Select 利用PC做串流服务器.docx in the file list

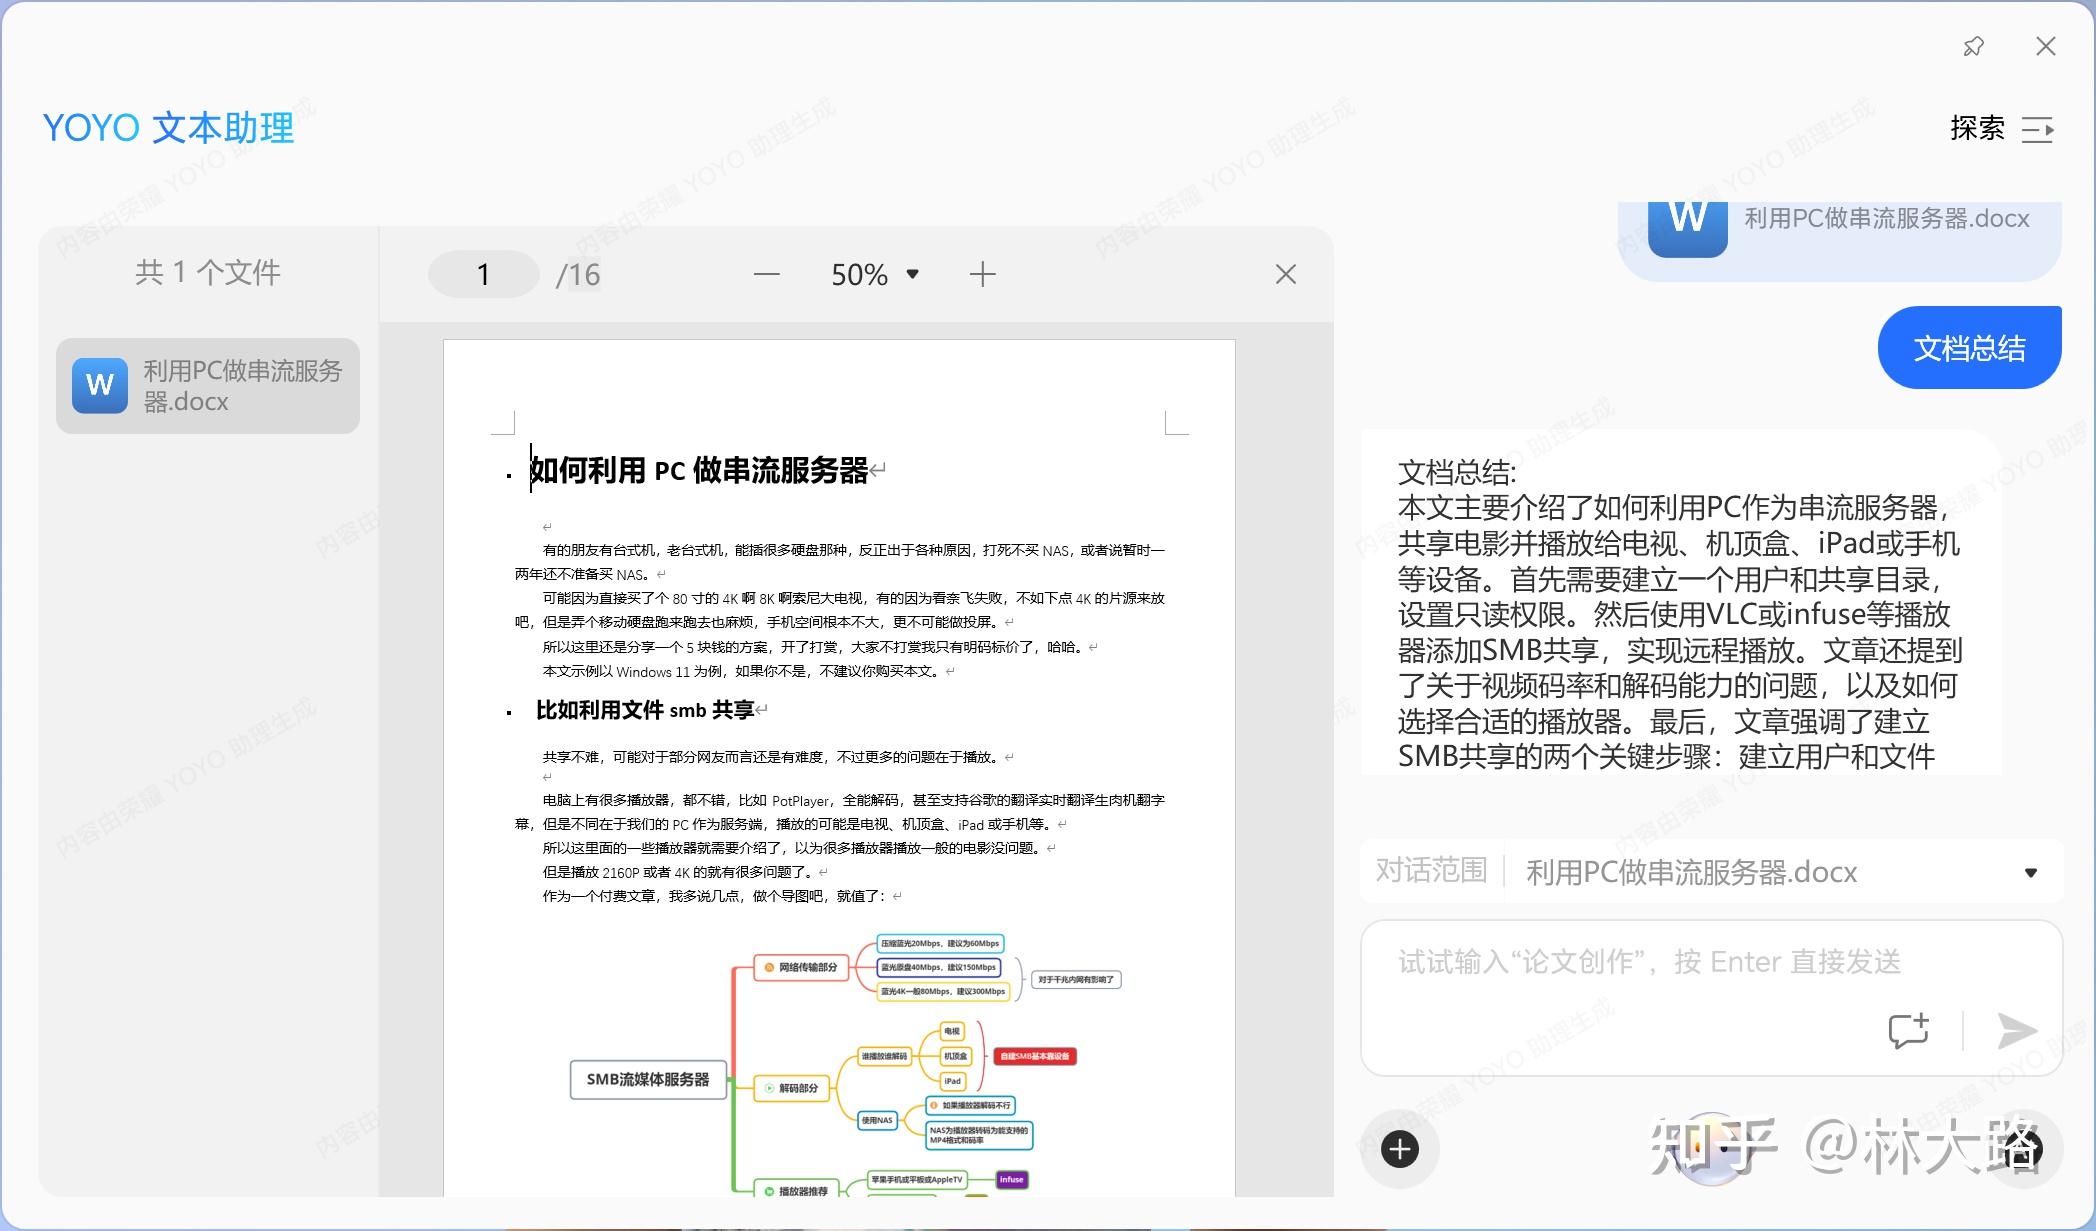[208, 386]
